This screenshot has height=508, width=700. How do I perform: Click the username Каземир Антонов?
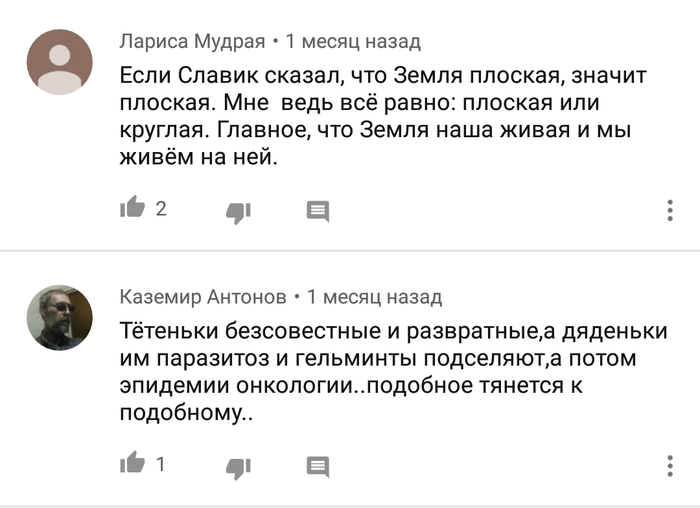(203, 297)
